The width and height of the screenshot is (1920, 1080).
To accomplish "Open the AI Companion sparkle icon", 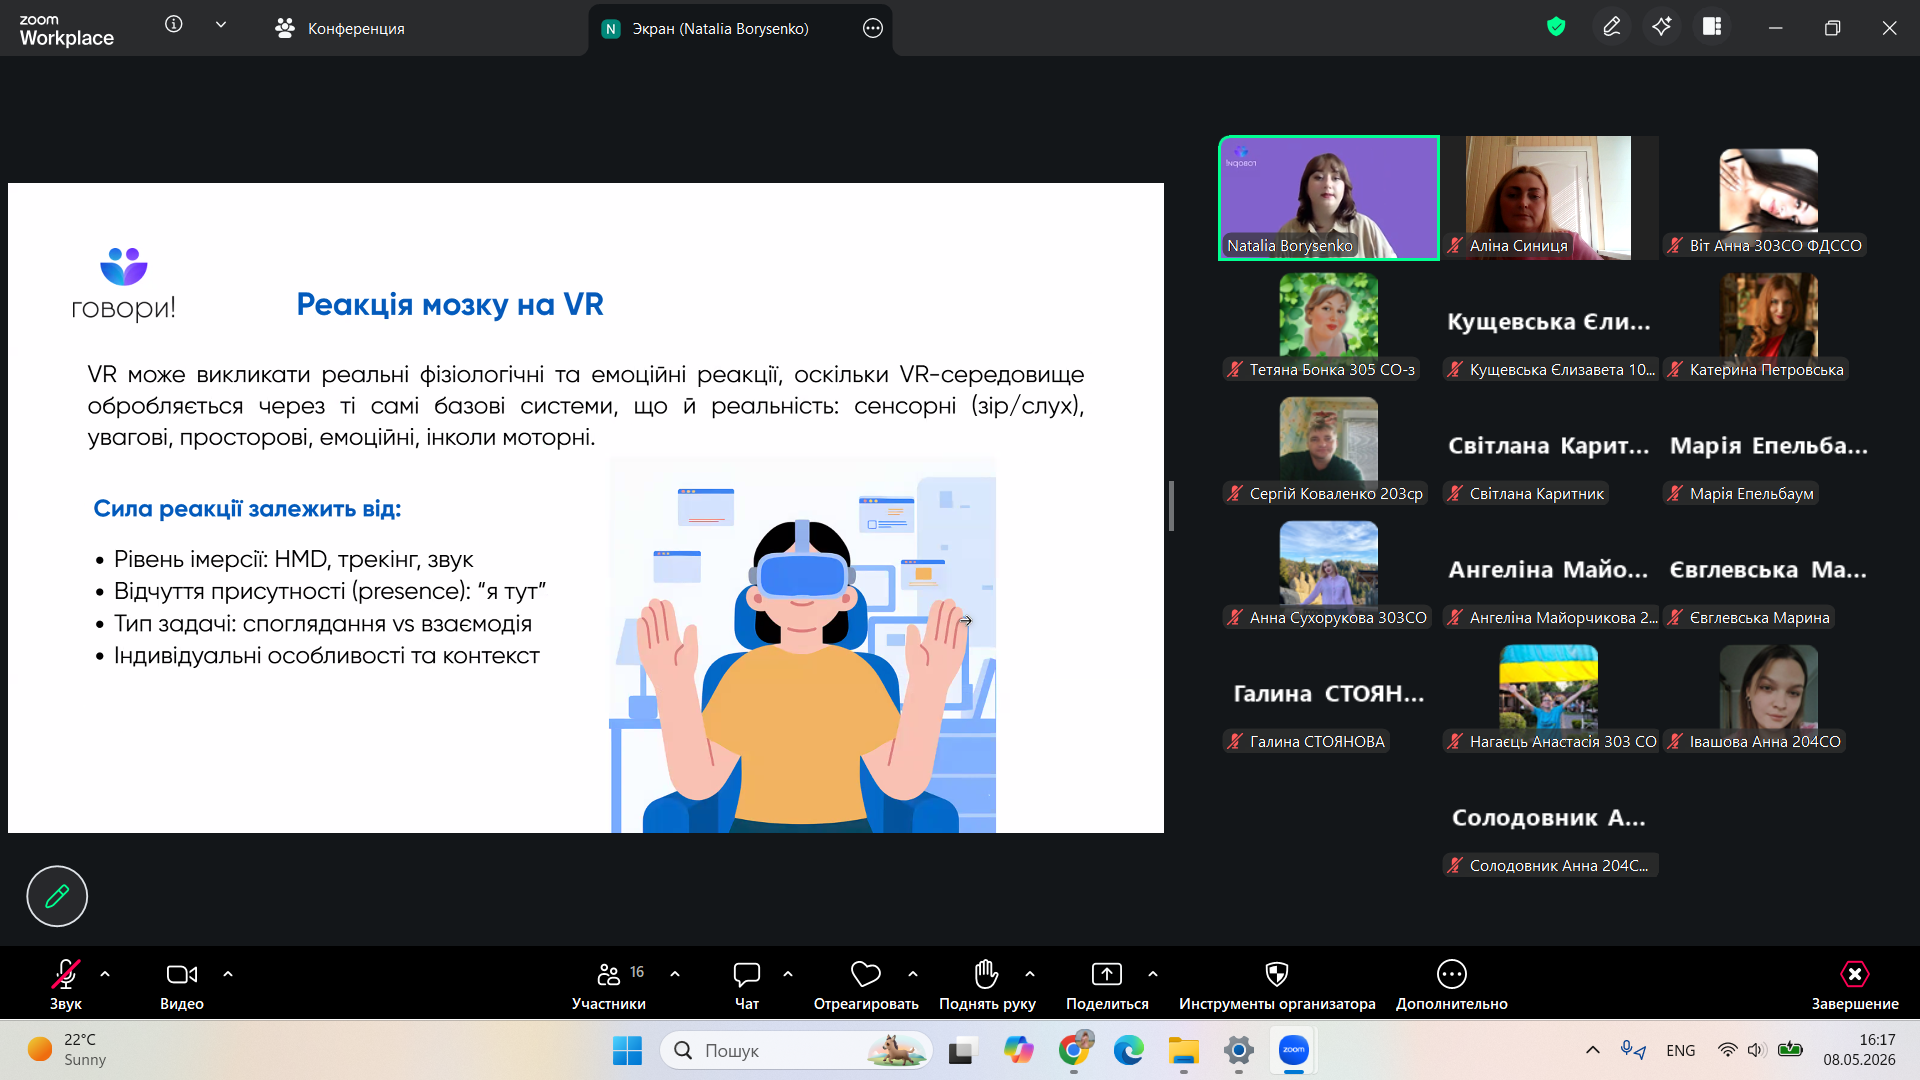I will click(1662, 27).
